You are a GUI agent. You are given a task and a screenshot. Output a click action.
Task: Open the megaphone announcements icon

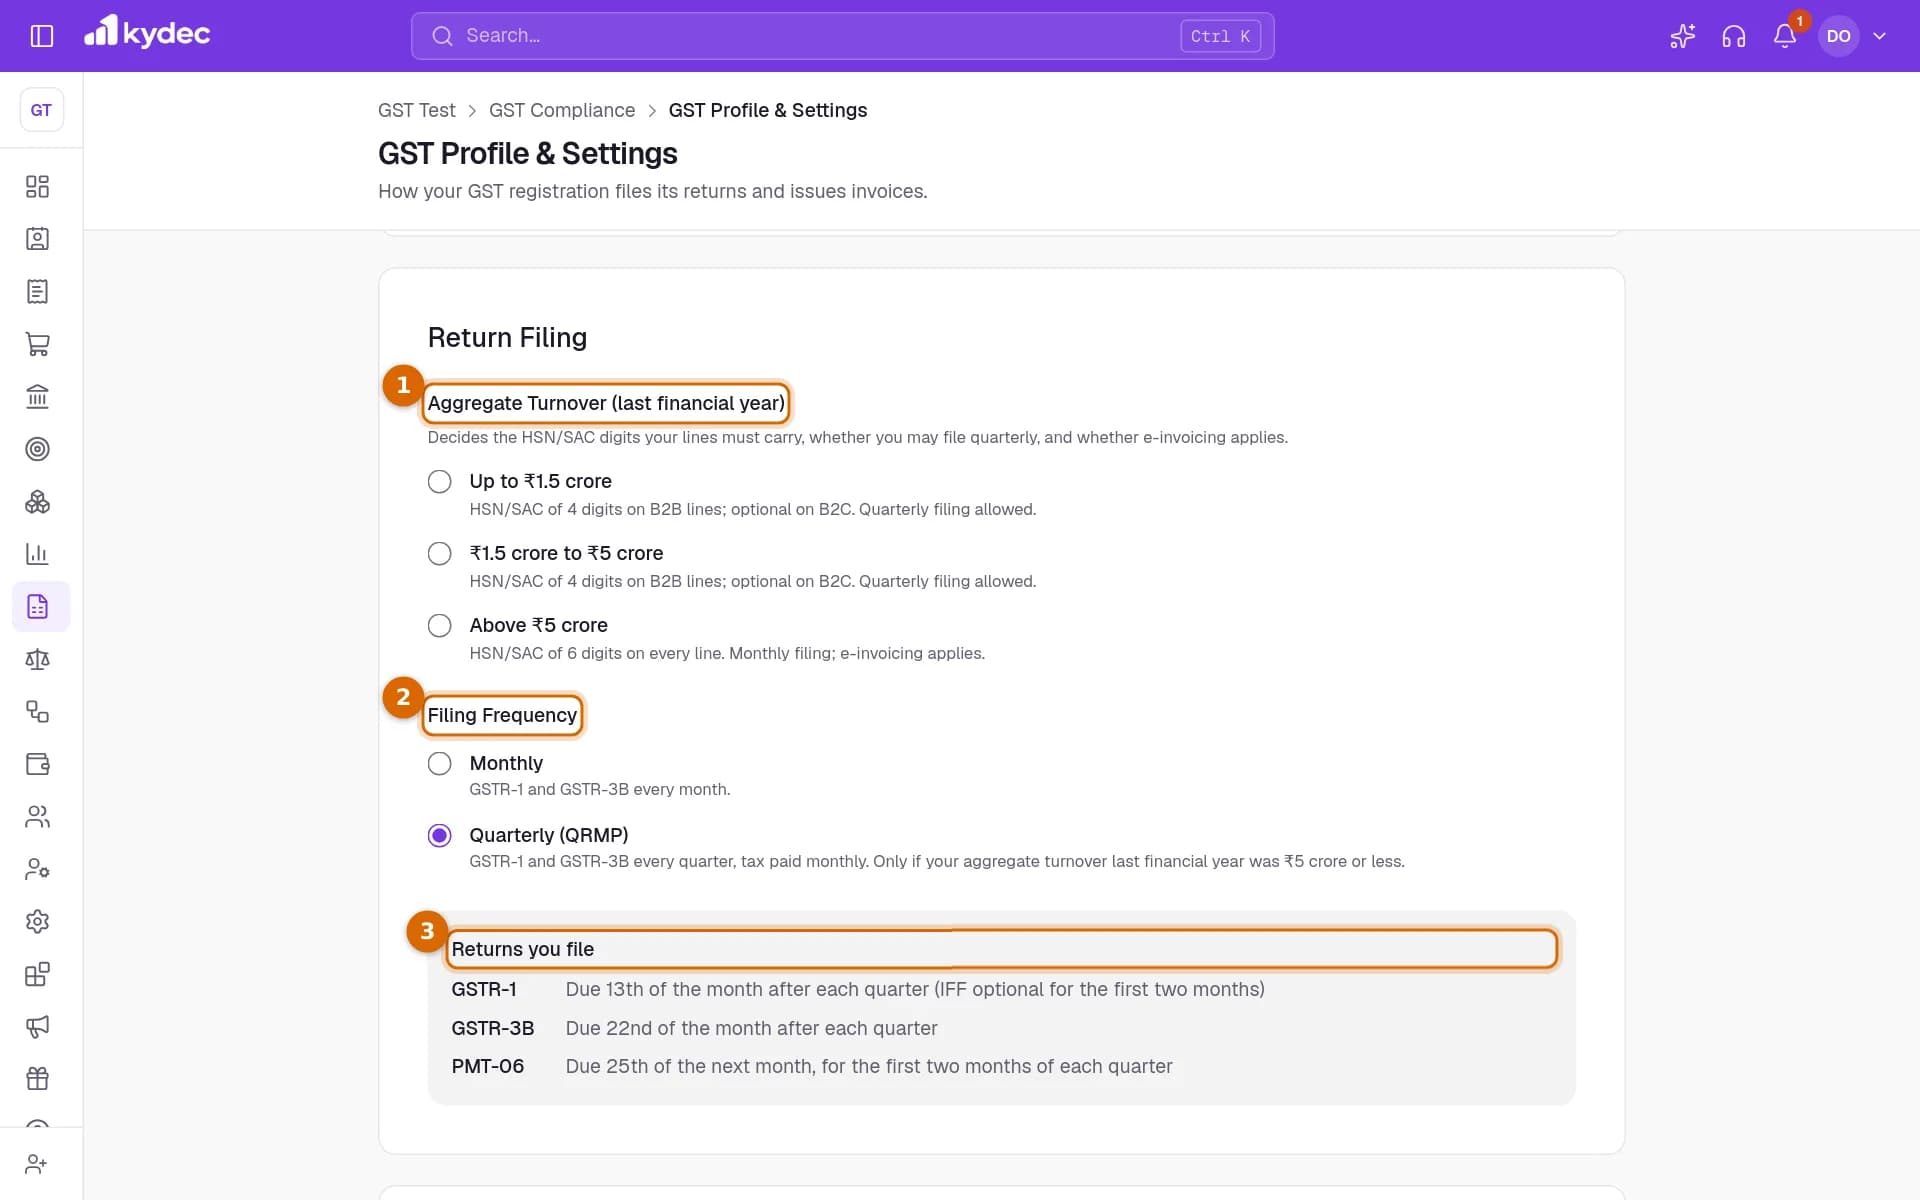(x=38, y=1027)
